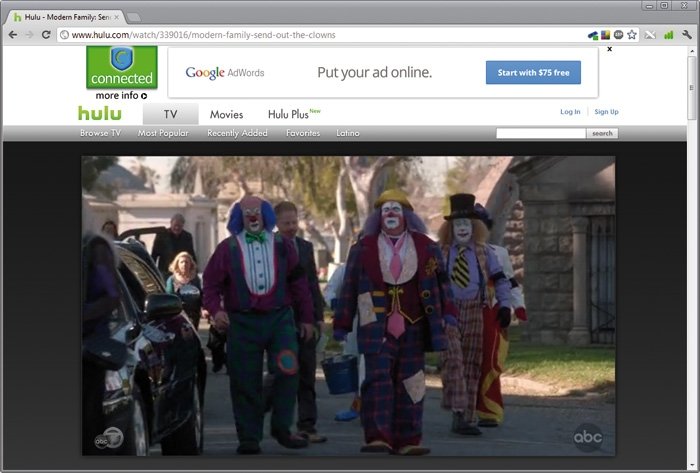Click the Sign Up link

(606, 112)
